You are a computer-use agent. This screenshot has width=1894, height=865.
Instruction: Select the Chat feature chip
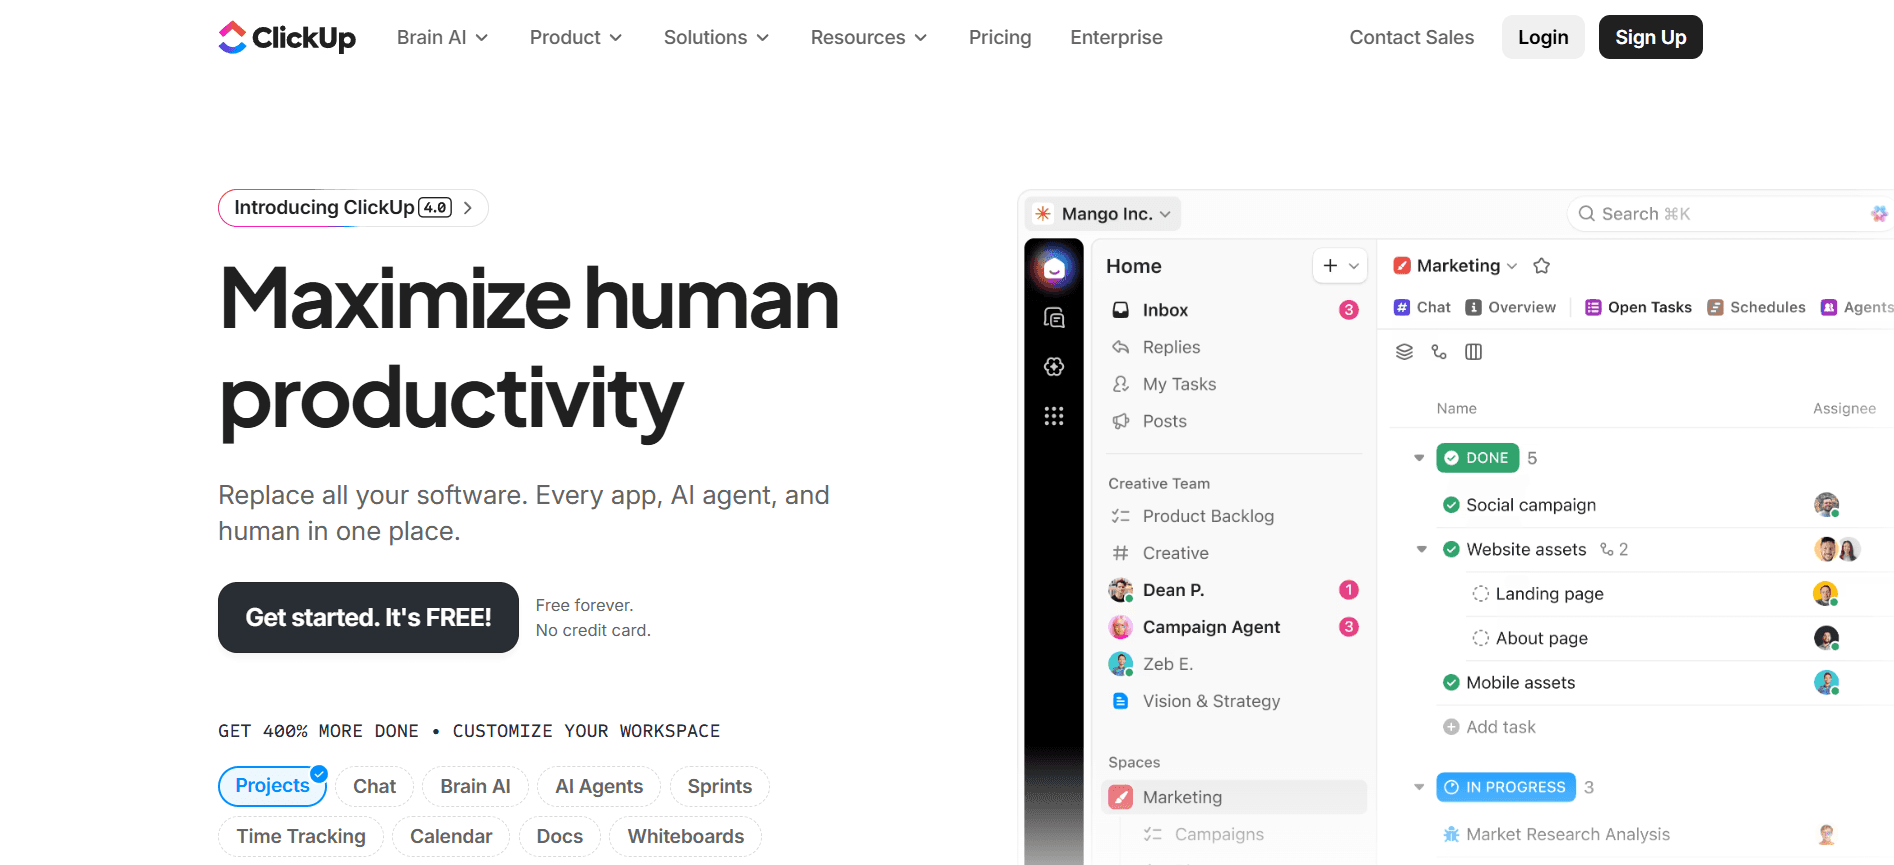click(x=374, y=787)
